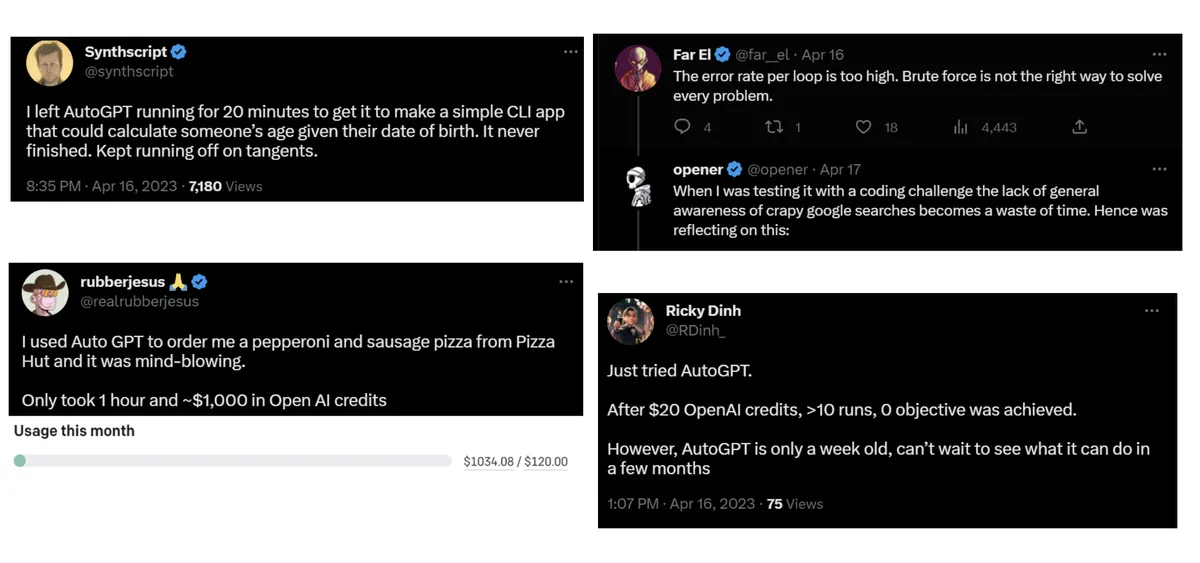This screenshot has height=563, width=1200.
Task: Click the share icon on Far El's tweet
Action: pos(1079,127)
